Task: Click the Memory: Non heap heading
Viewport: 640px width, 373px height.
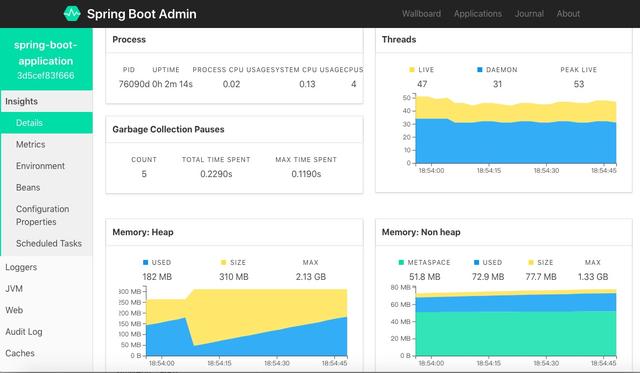Action: (421, 232)
